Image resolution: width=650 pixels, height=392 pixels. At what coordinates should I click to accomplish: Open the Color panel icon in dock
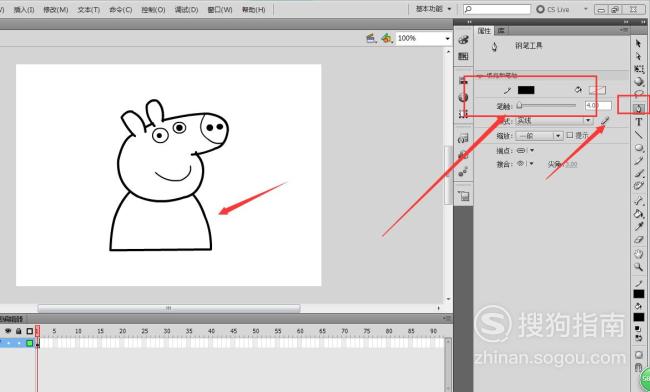click(463, 40)
